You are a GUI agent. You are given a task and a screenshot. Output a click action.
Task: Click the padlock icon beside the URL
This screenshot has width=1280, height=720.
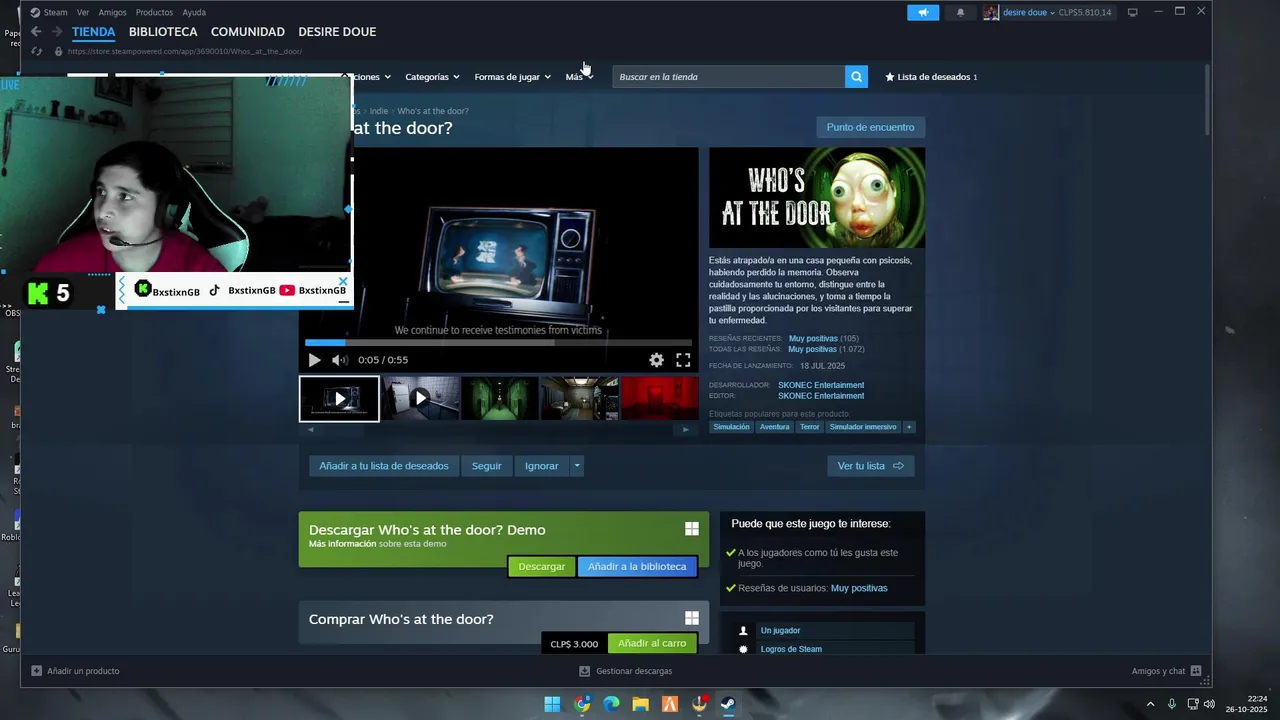coord(58,51)
